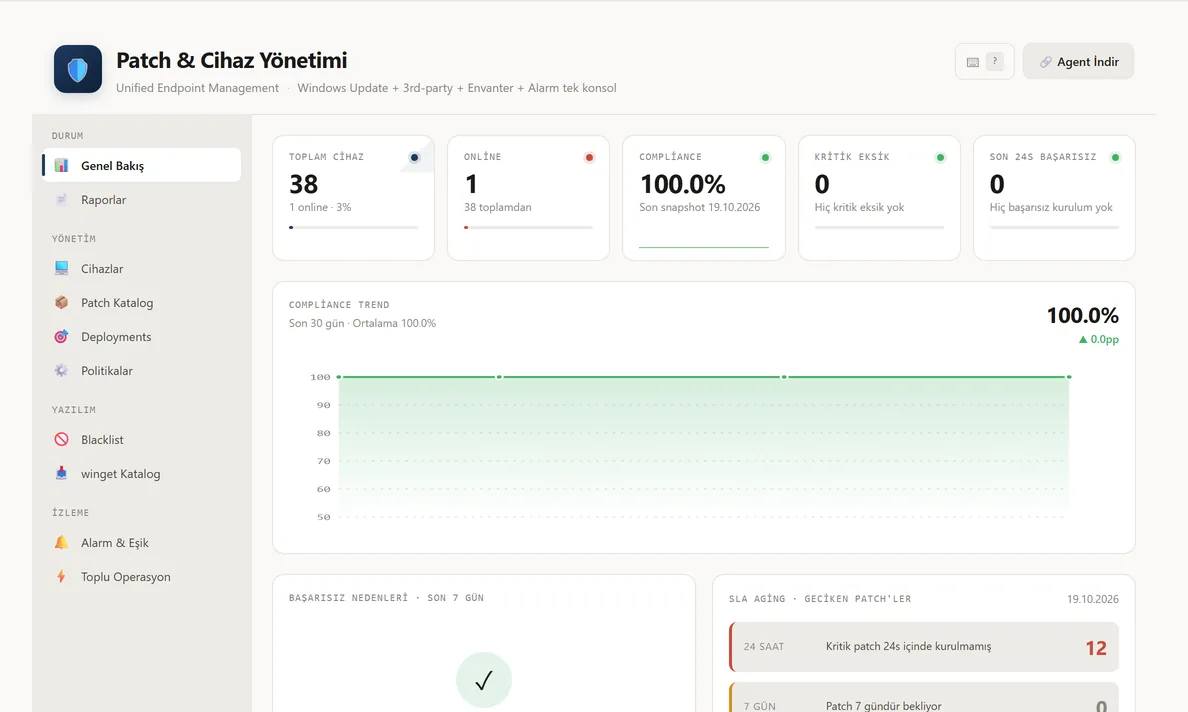Click Toplam Cihaz value 38
The image size is (1188, 712).
[304, 184]
